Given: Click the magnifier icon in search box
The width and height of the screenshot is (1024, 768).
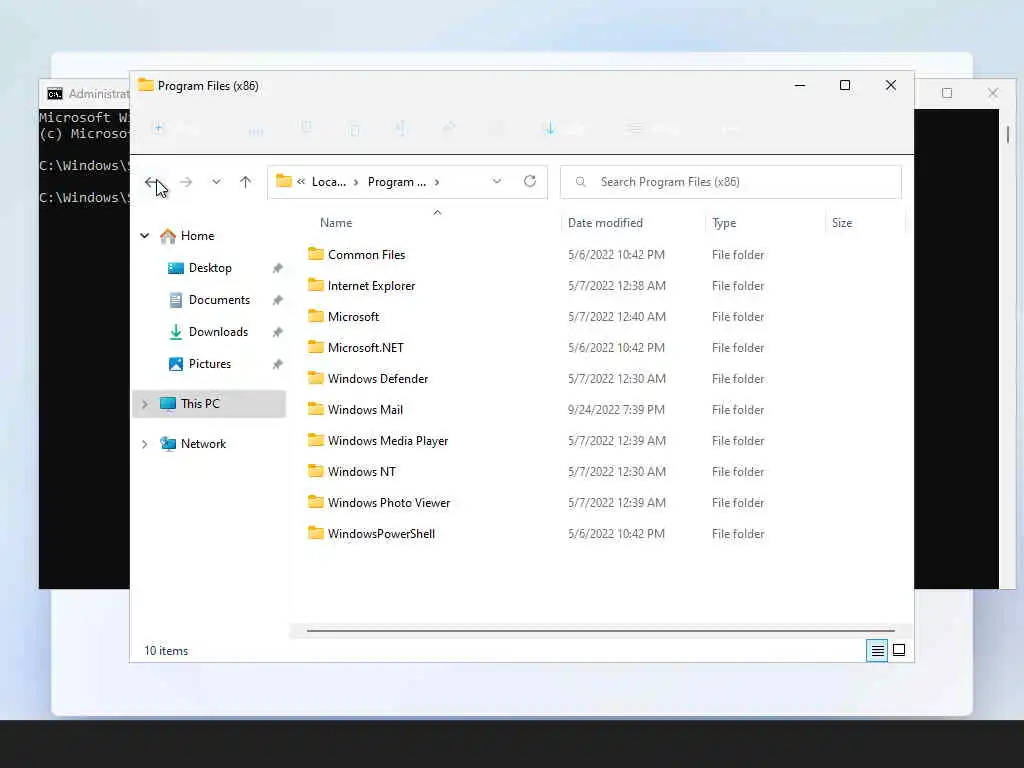Looking at the screenshot, I should [581, 182].
